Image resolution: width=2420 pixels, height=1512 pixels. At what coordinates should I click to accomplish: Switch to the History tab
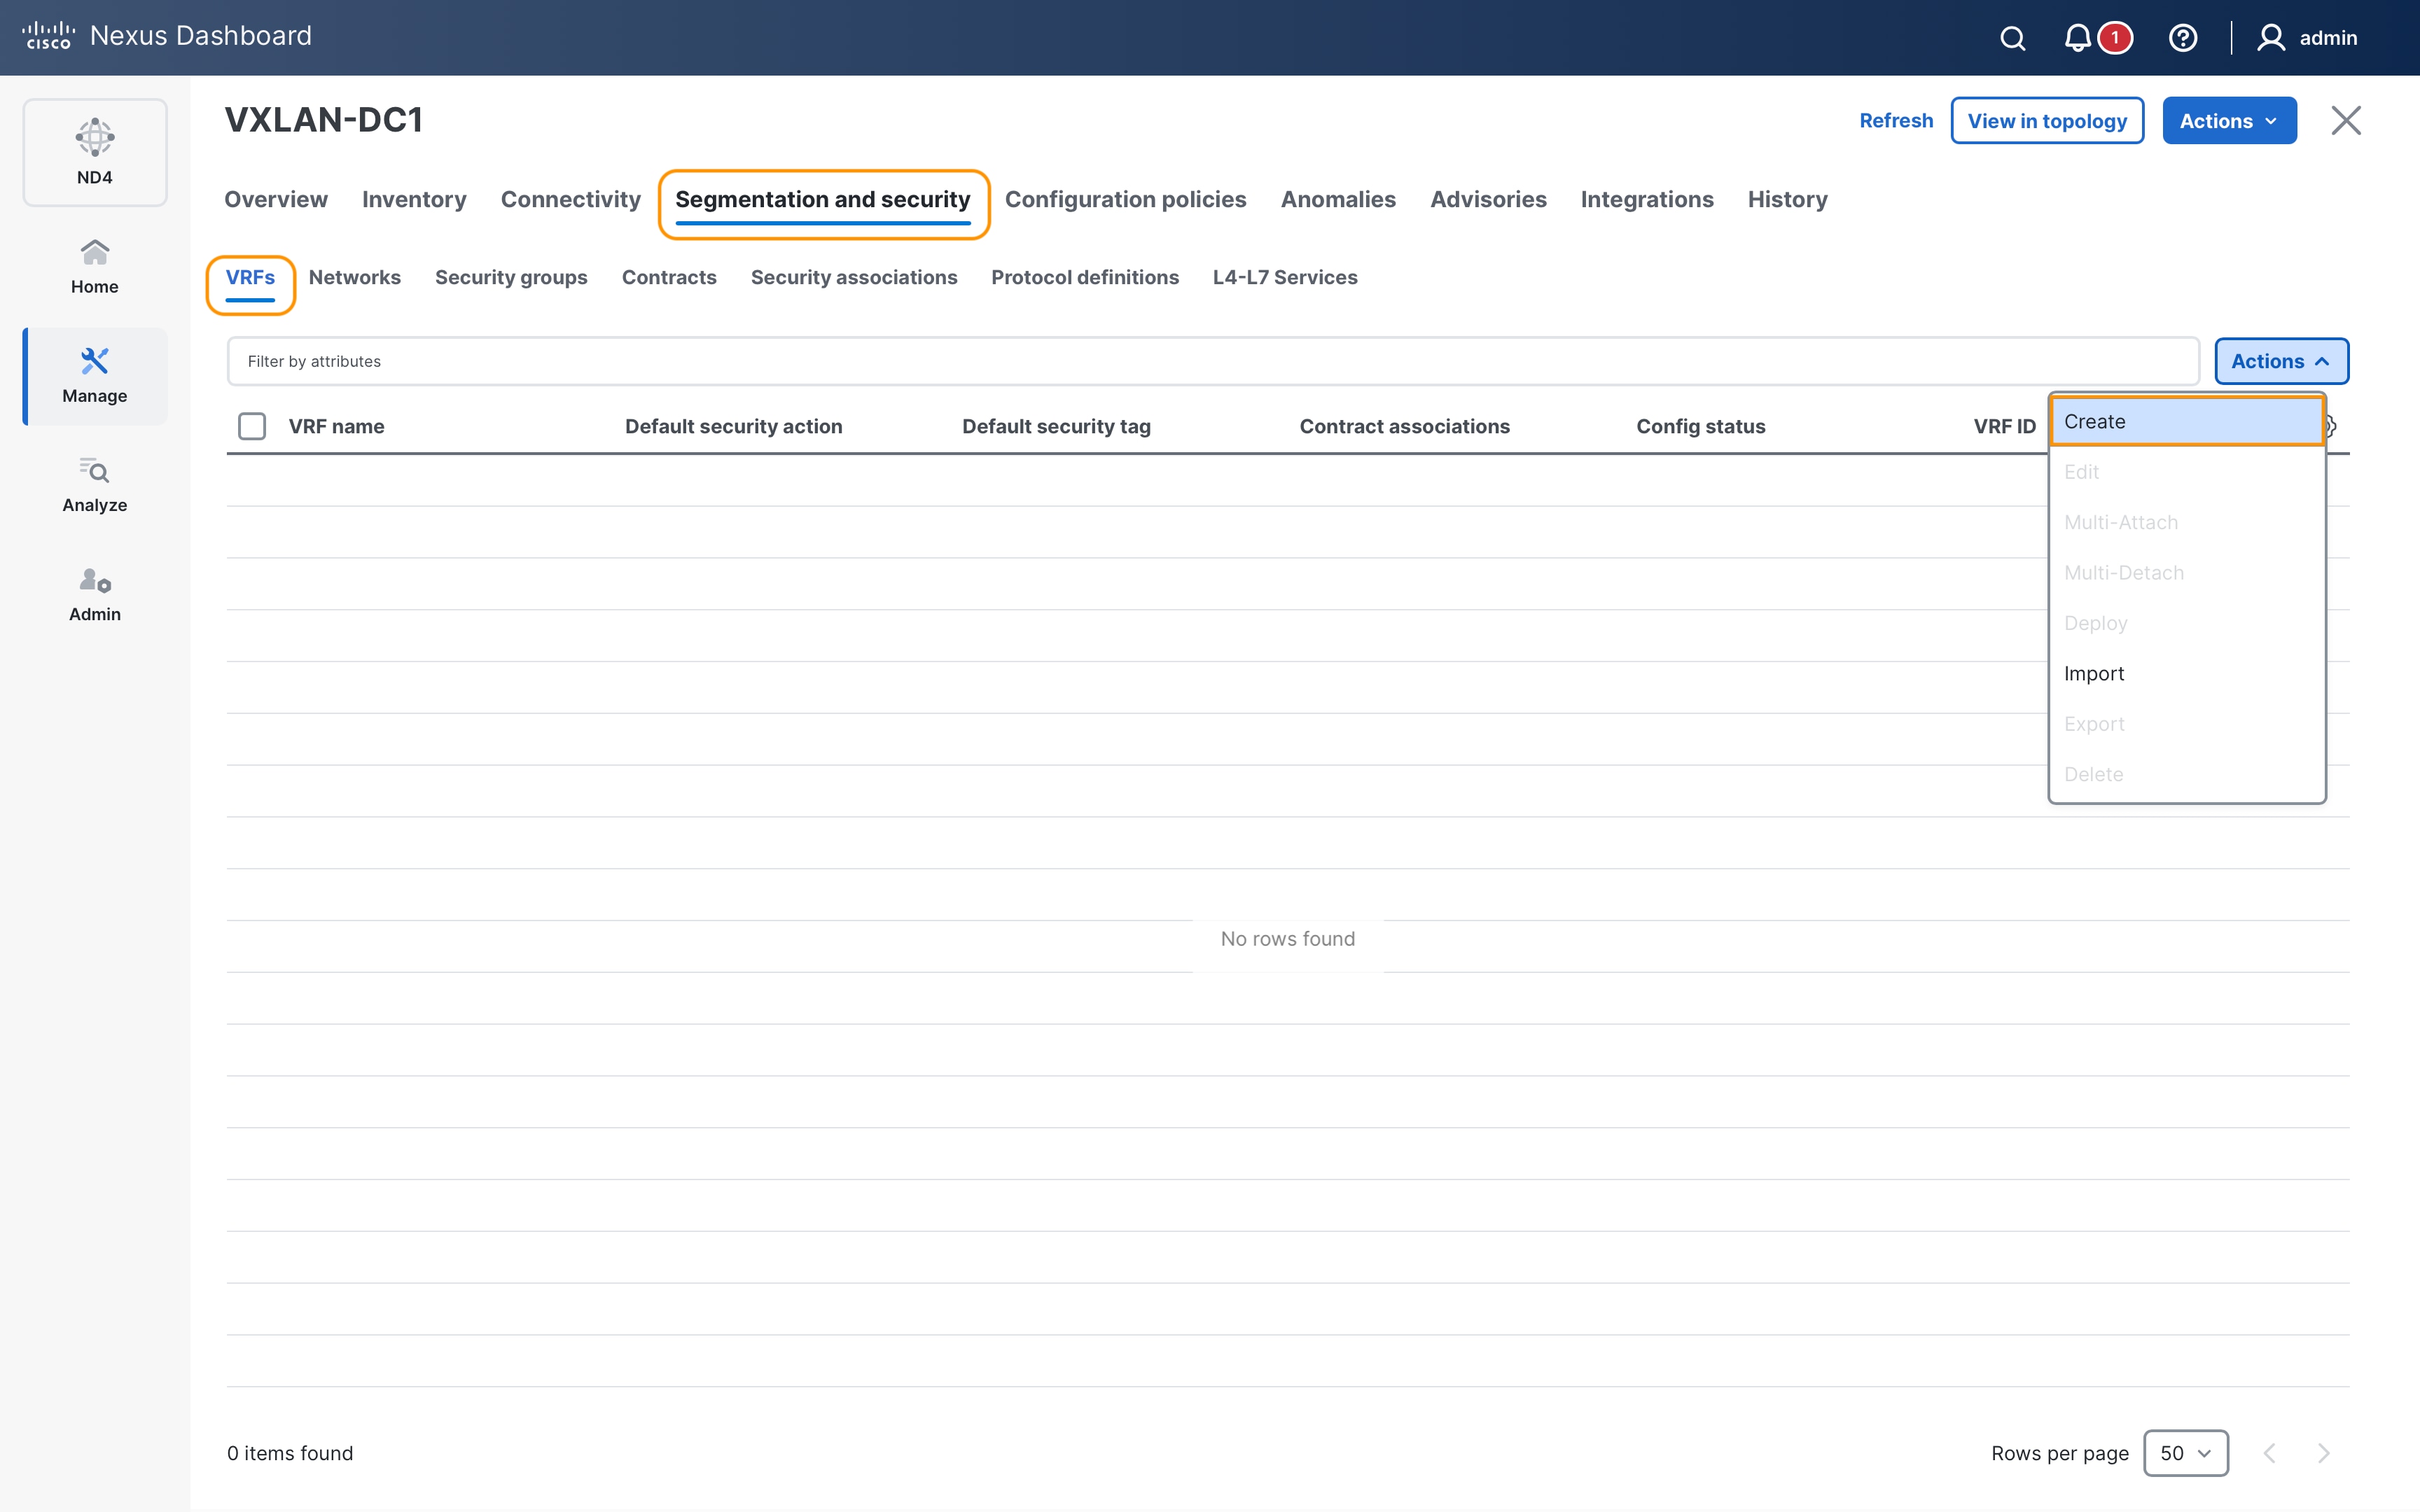coord(1788,199)
